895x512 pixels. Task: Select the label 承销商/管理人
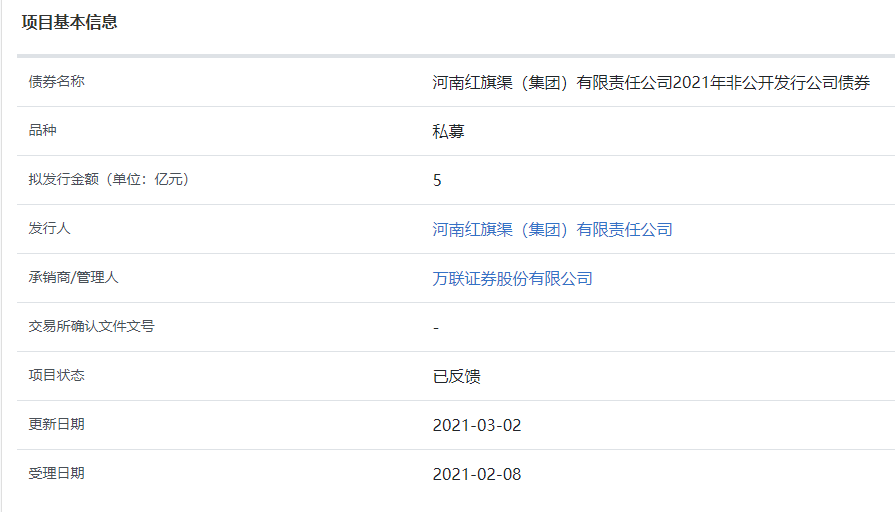click(x=74, y=277)
